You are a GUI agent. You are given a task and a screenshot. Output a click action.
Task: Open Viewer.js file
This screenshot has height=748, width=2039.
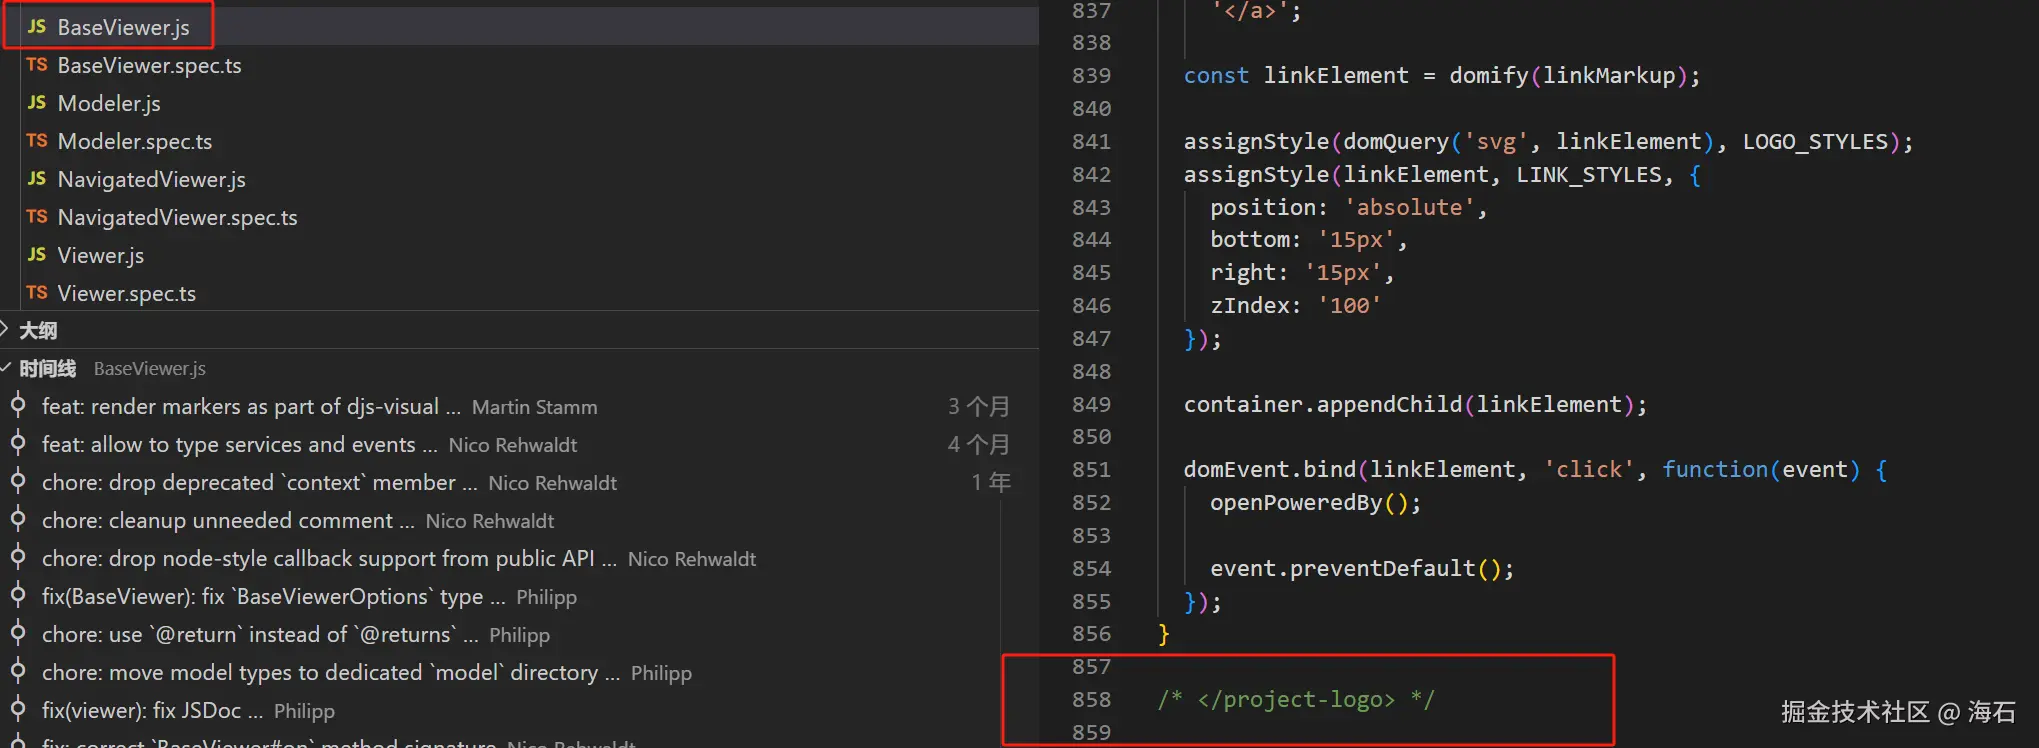click(x=100, y=255)
